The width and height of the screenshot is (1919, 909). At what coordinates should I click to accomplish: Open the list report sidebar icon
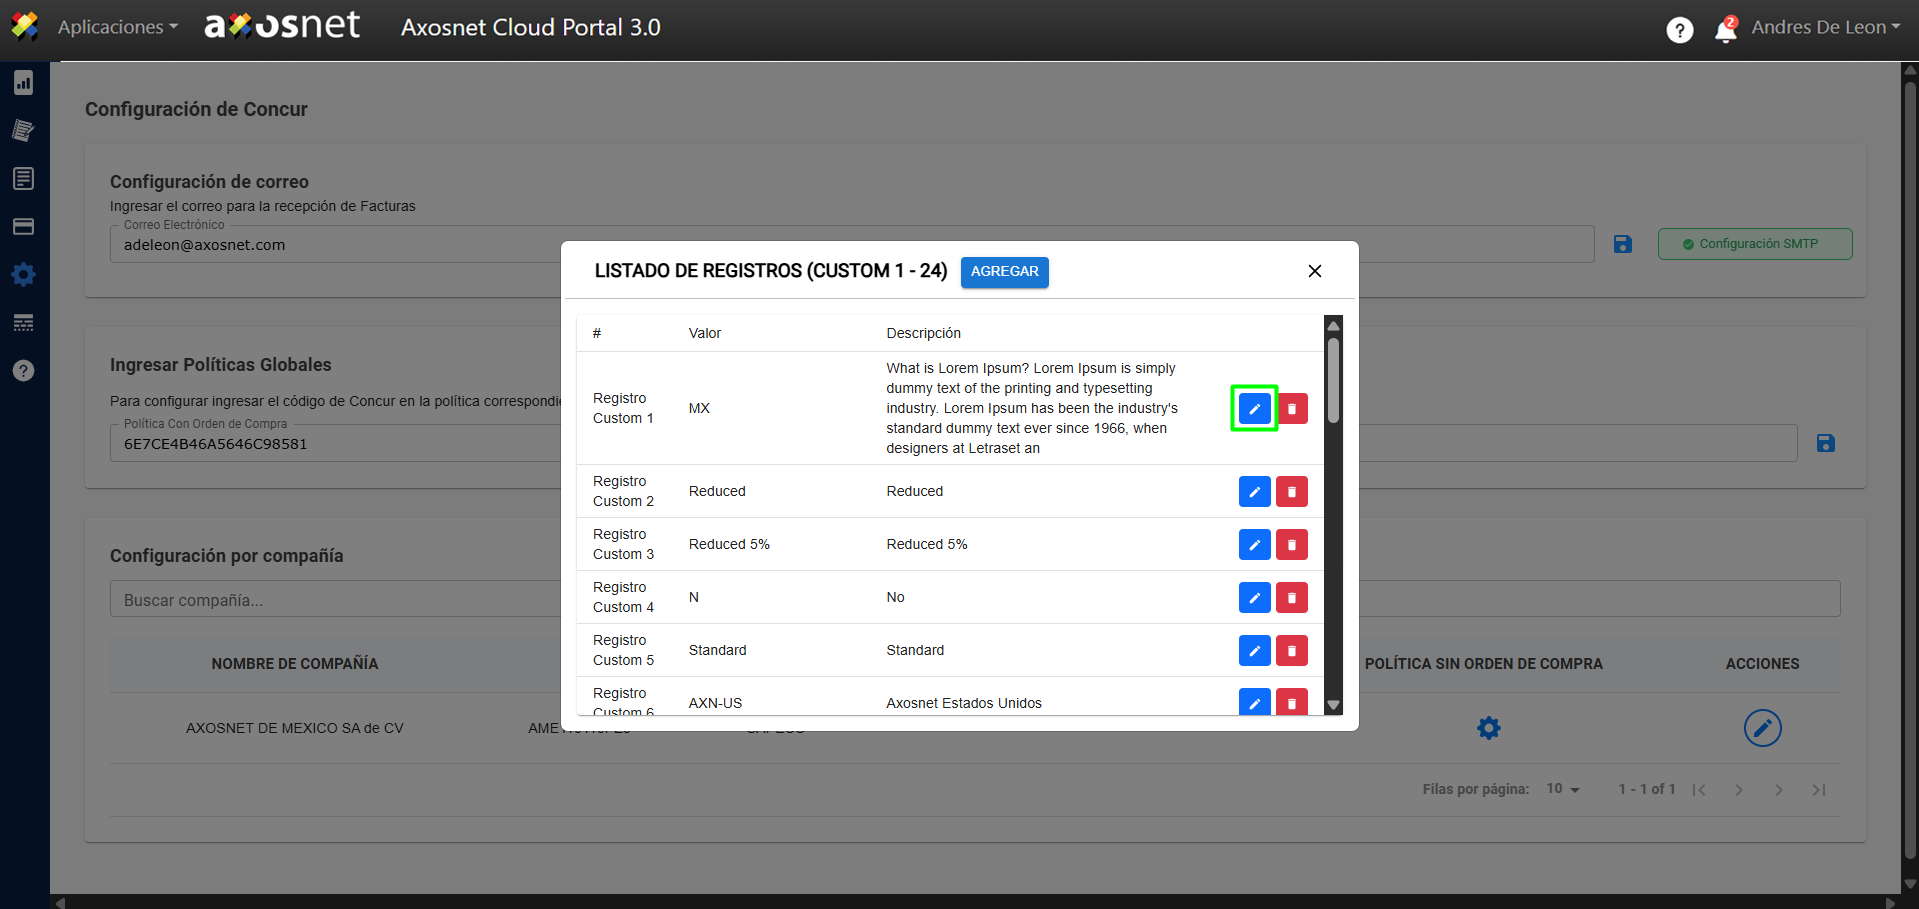point(24,178)
